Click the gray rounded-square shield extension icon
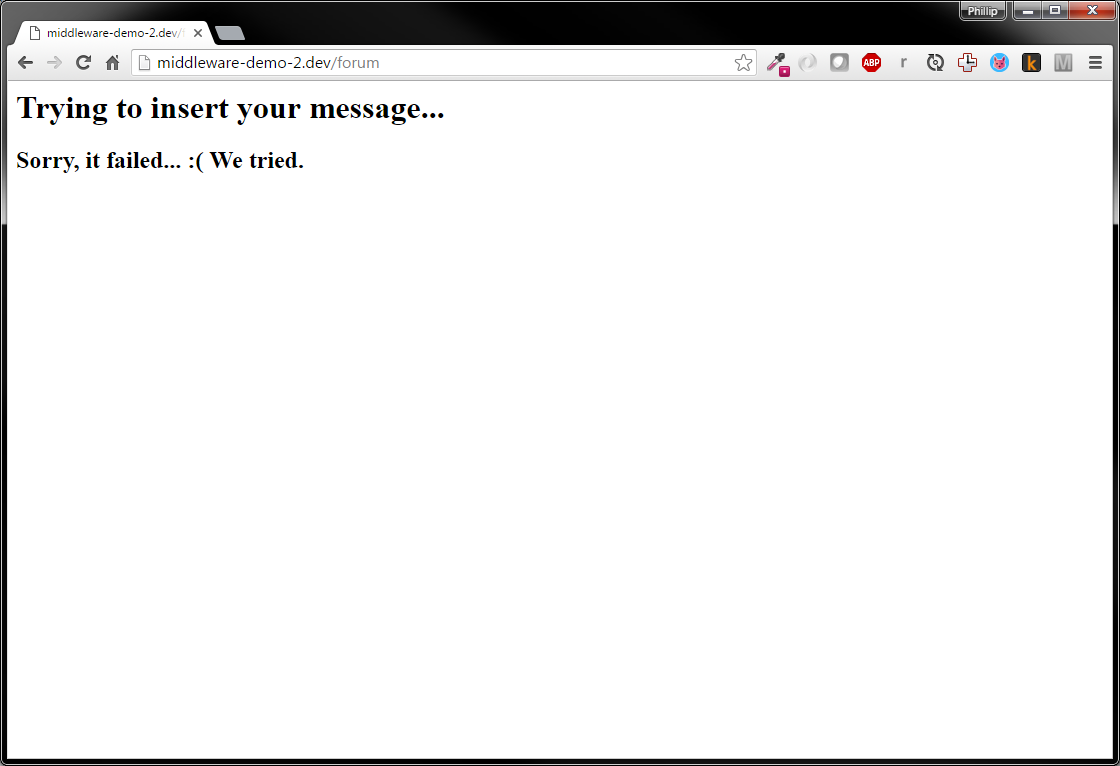Screen dimensions: 1120x766 click(839, 63)
